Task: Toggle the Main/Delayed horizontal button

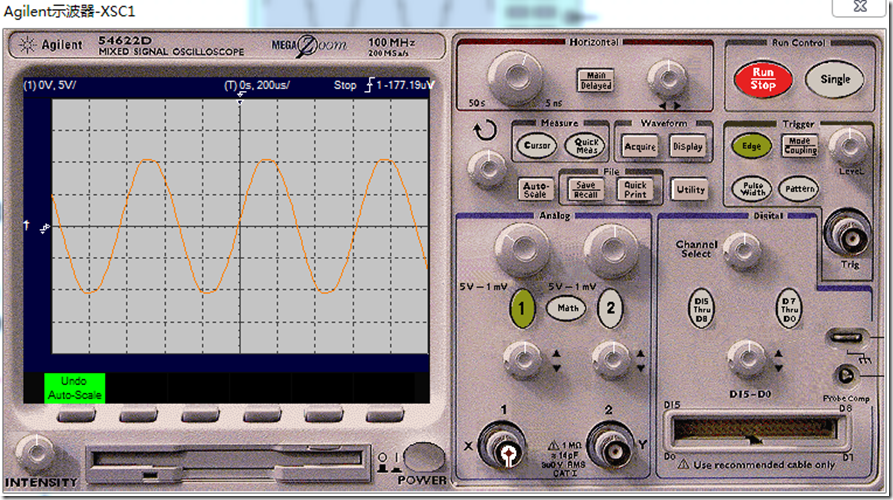Action: [596, 80]
